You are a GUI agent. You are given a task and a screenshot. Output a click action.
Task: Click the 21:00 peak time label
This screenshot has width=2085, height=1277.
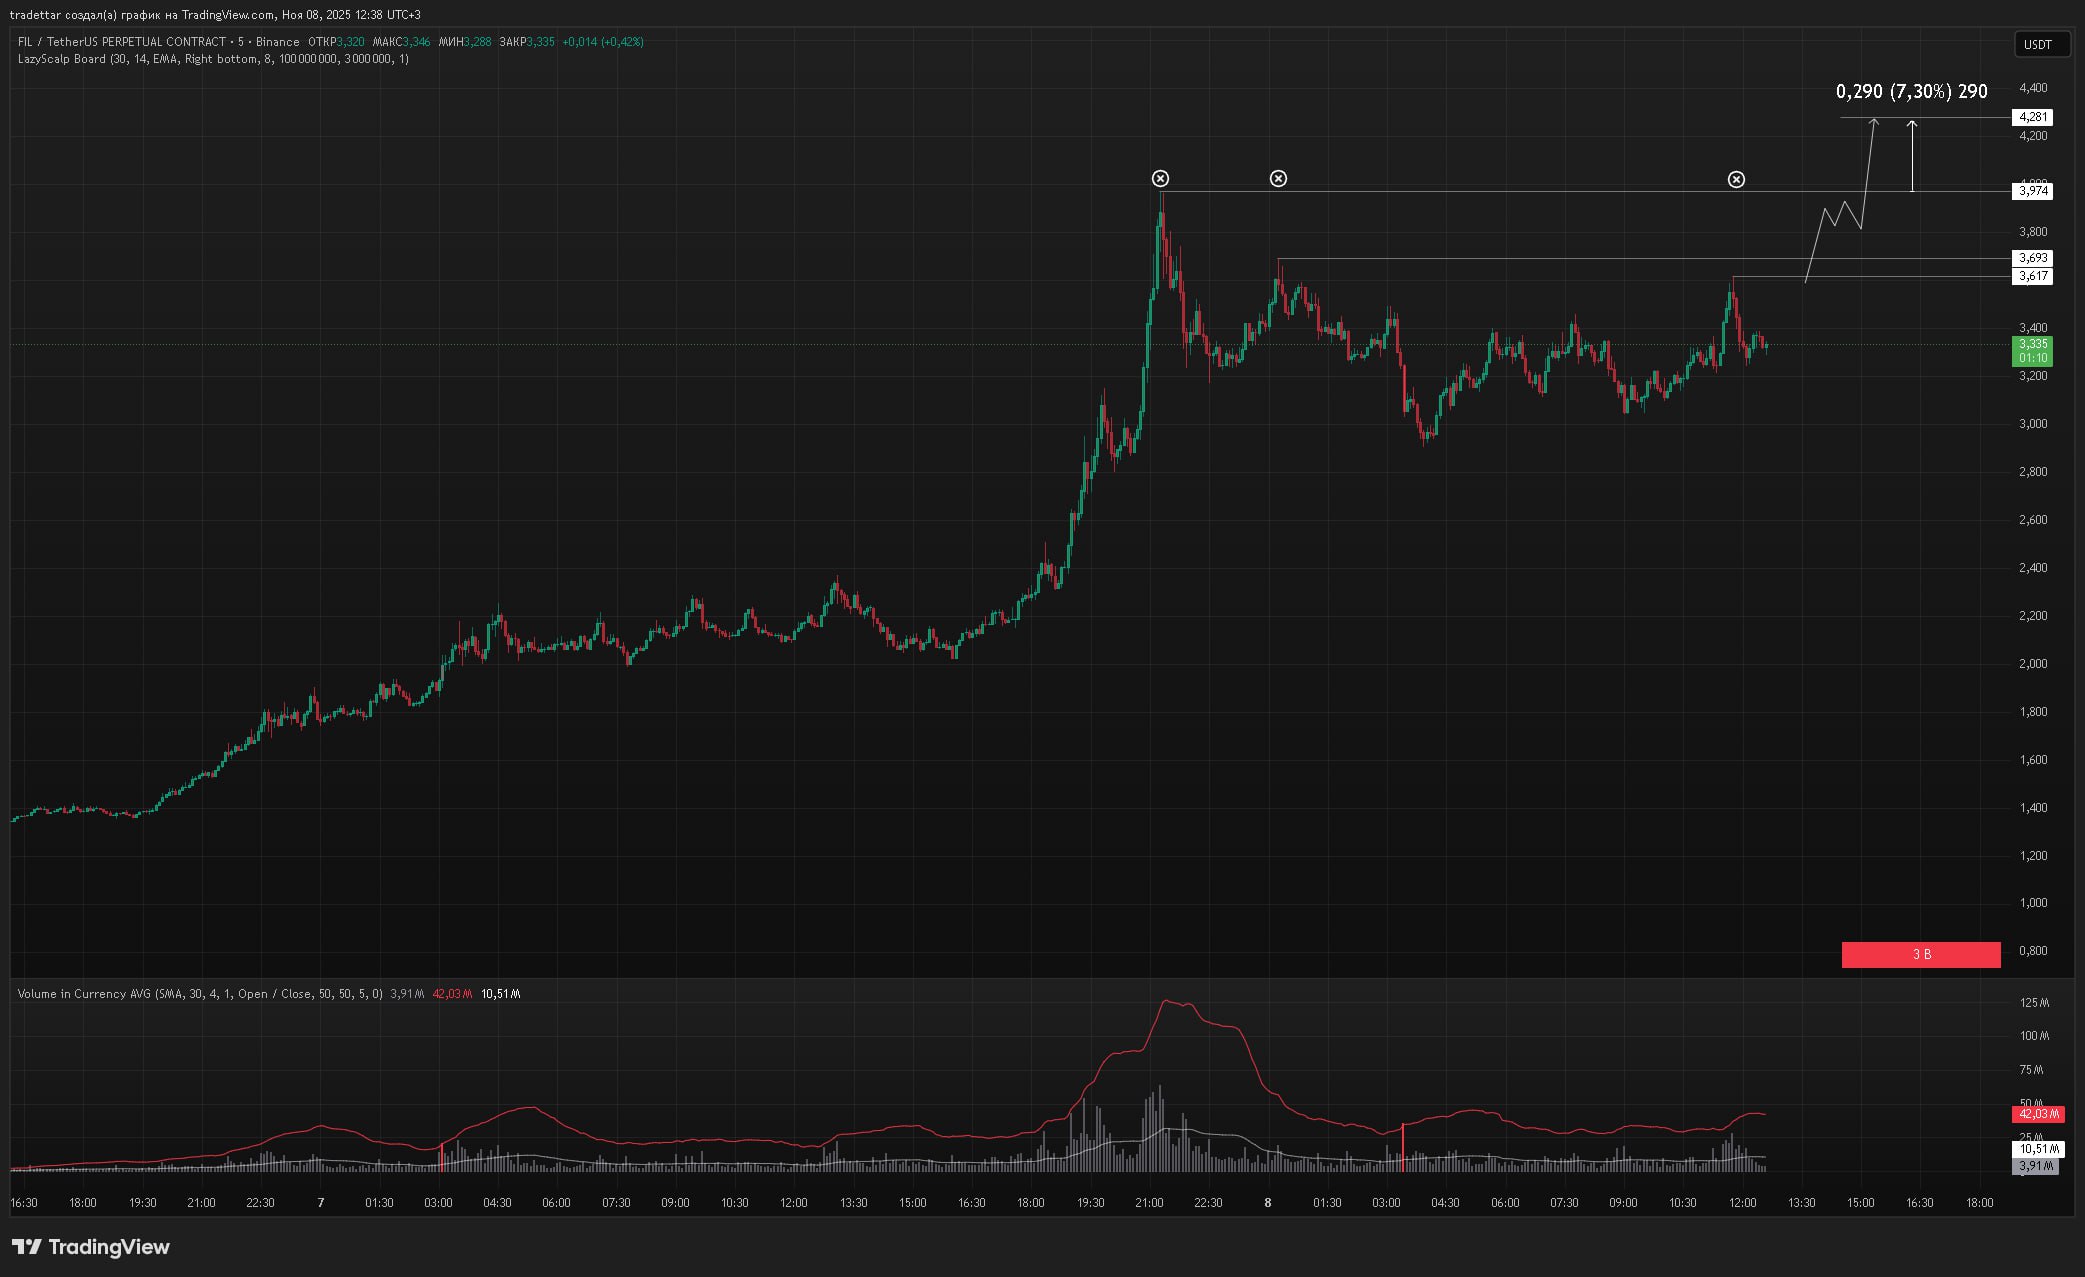pos(1149,1202)
